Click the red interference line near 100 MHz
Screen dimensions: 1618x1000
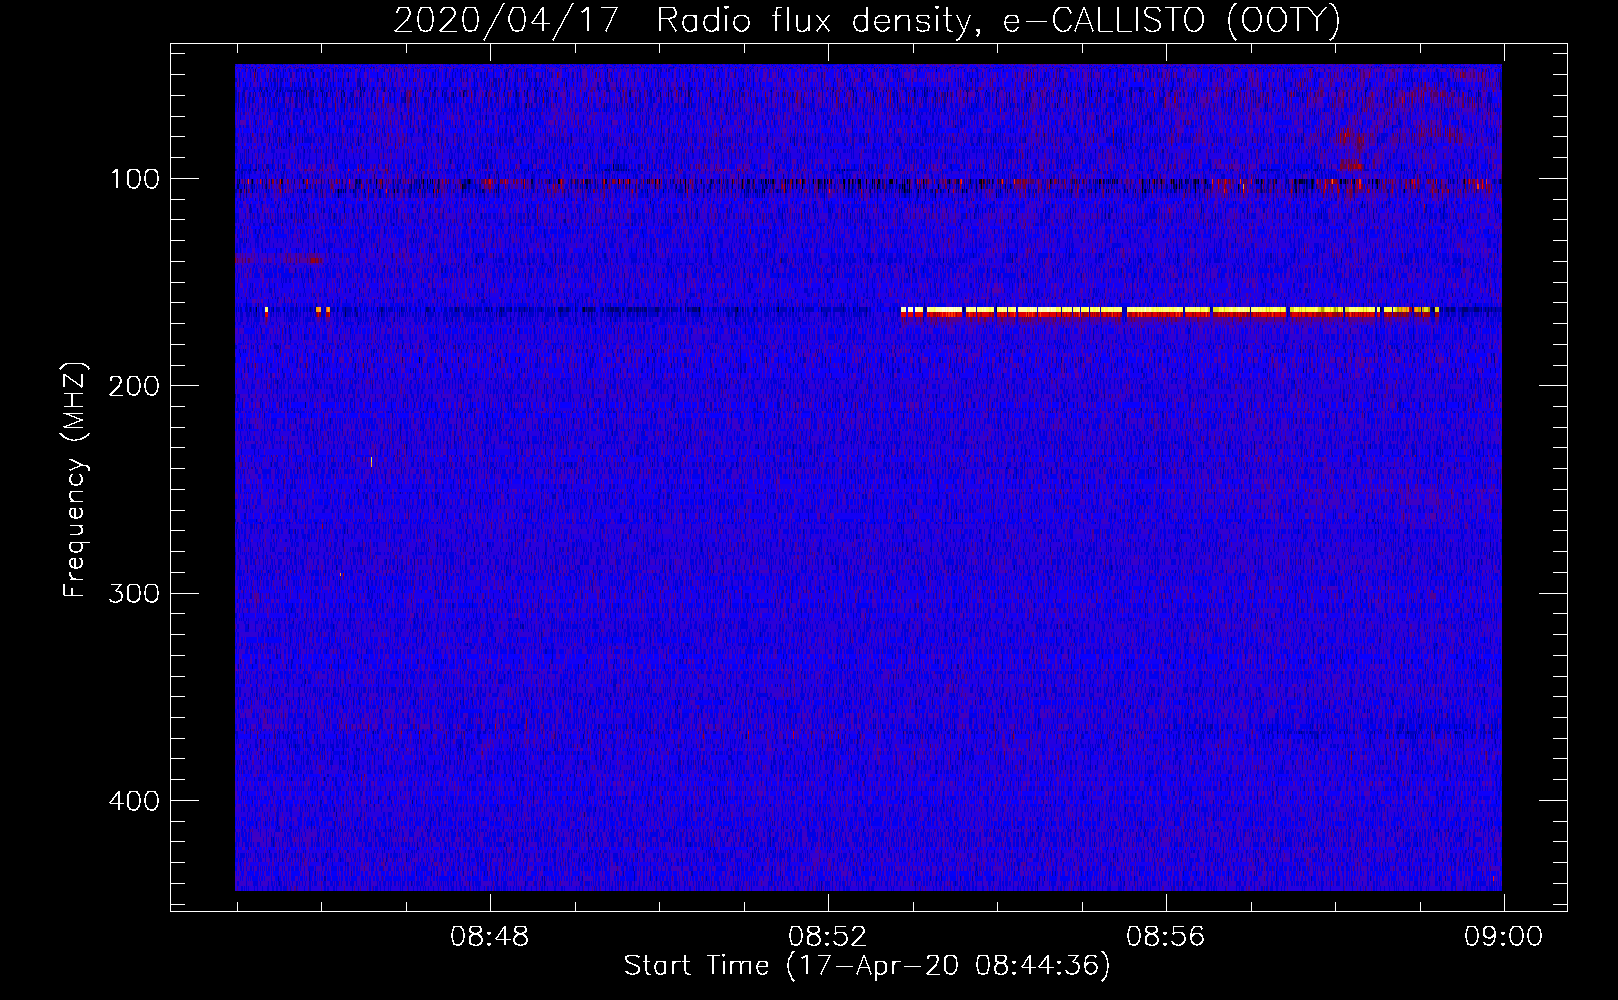868,185
